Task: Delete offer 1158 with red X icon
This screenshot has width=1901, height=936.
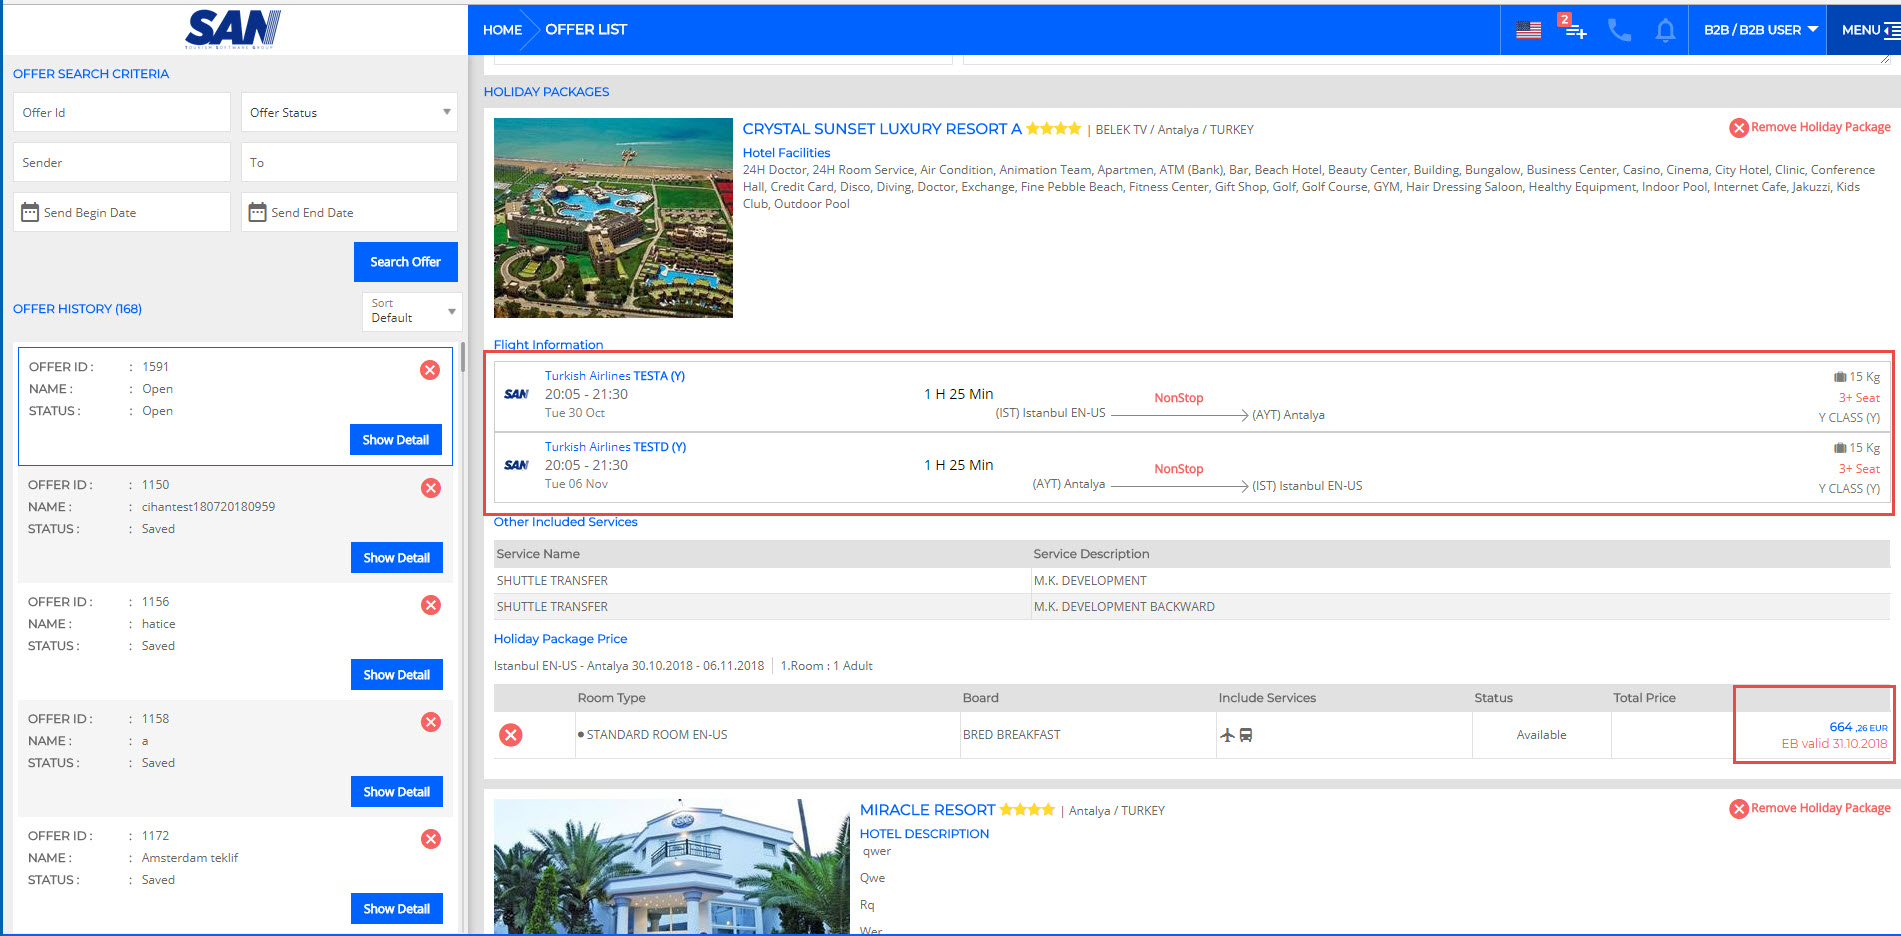Action: tap(431, 722)
